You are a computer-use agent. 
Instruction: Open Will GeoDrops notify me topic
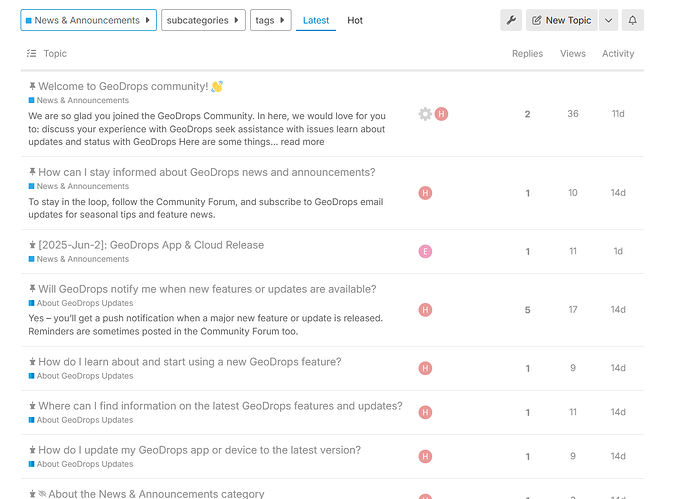point(207,289)
